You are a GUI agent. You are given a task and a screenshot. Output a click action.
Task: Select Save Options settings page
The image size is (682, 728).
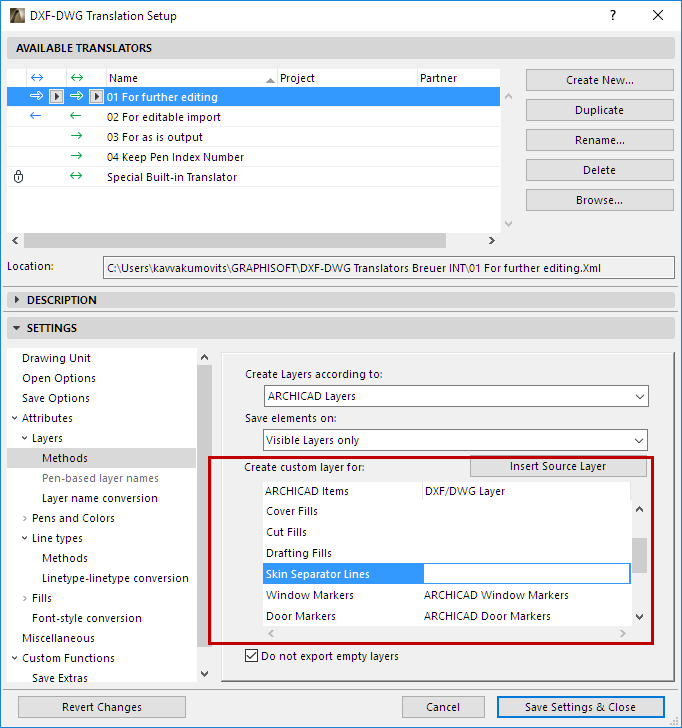[x=56, y=398]
